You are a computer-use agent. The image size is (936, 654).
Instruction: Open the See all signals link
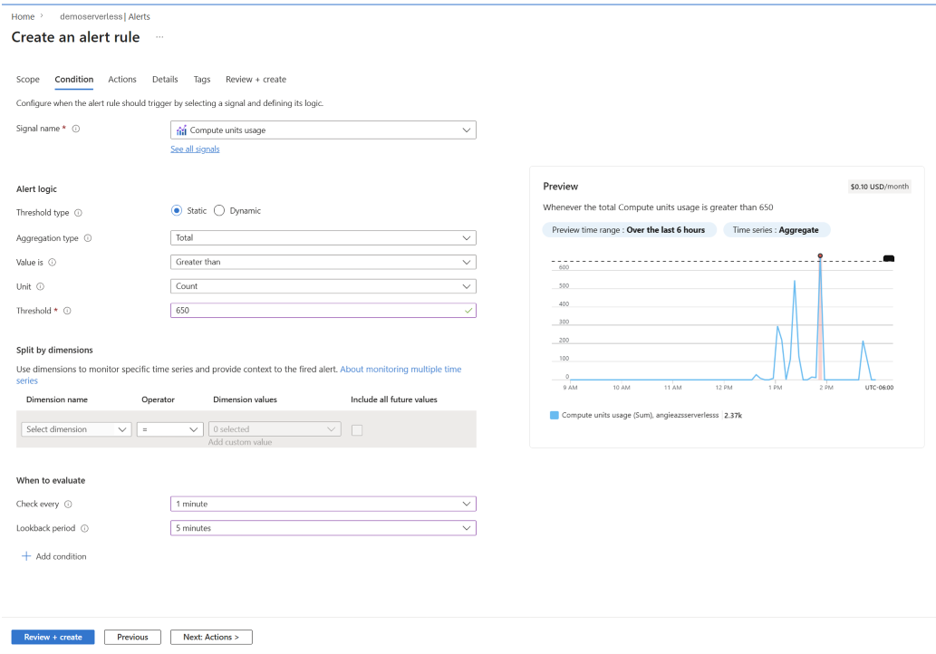click(195, 149)
